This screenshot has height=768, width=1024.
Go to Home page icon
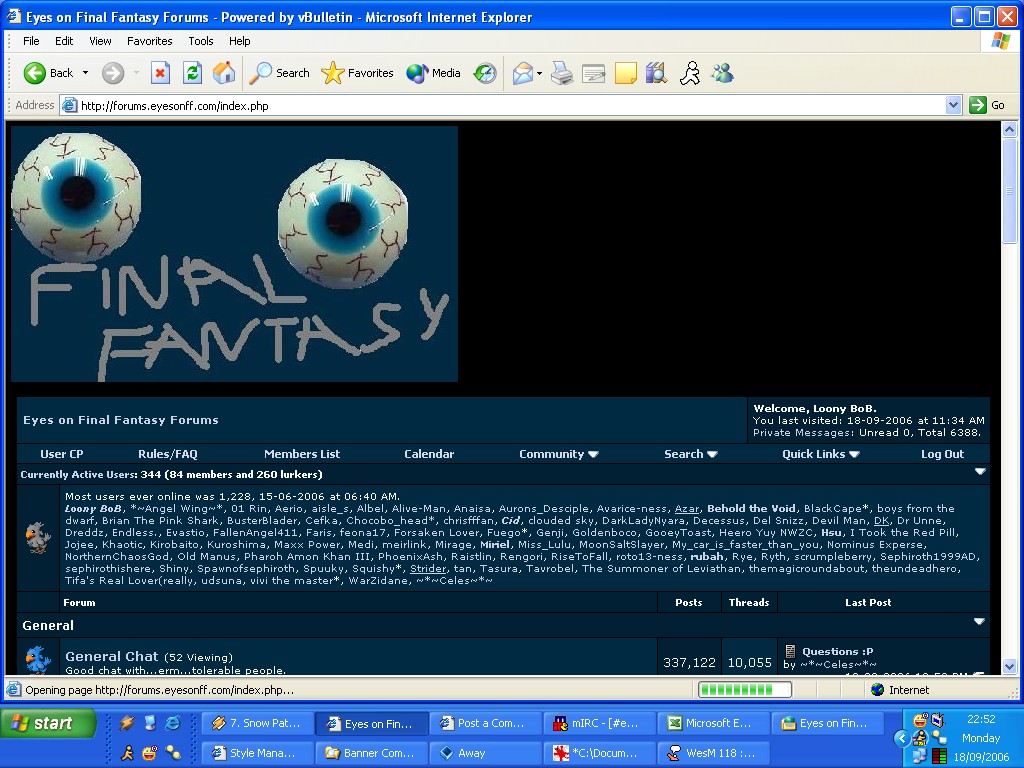point(224,72)
